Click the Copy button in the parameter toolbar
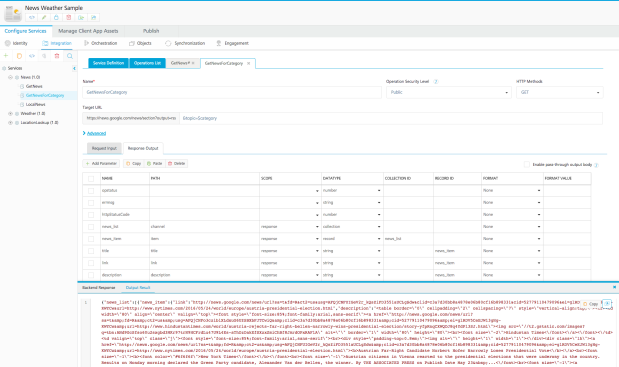 tap(133, 164)
